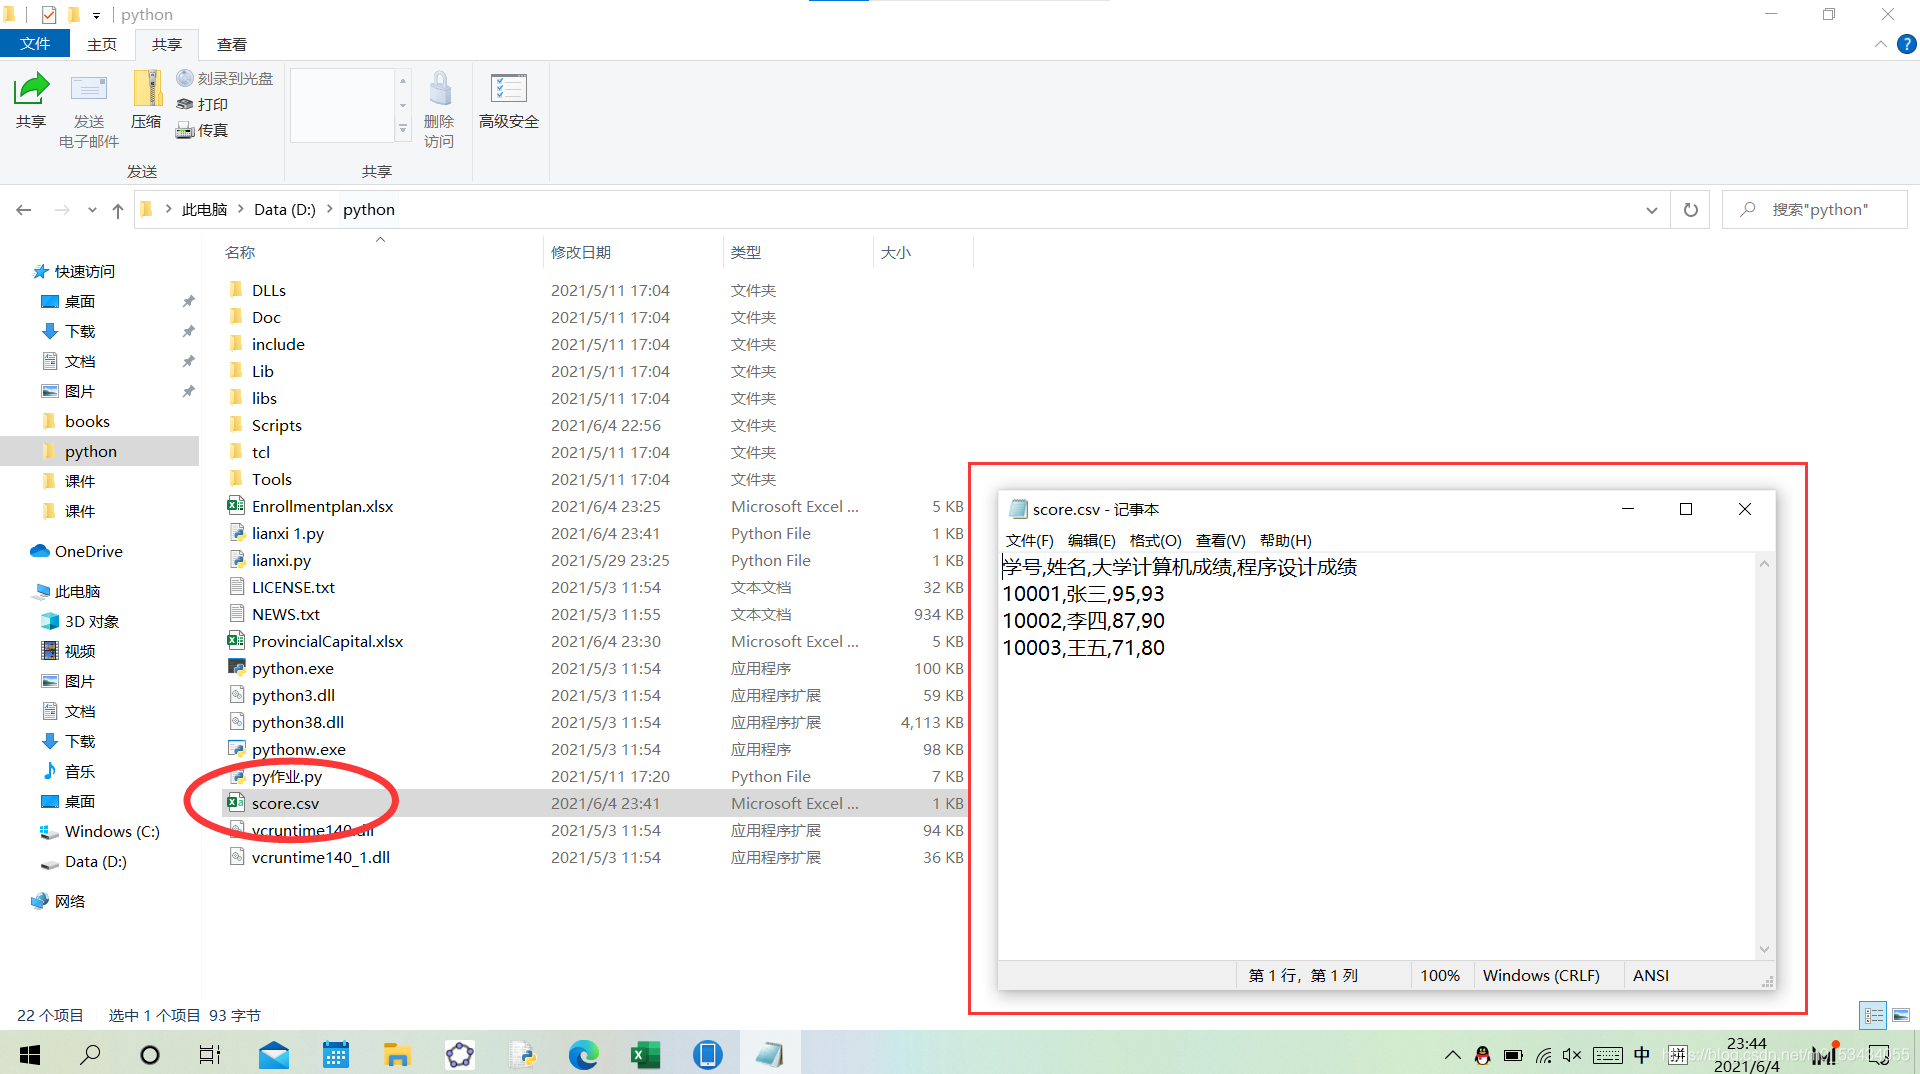This screenshot has height=1074, width=1920.
Task: Open Quick Access Toolbar customize dropdown
Action: (96, 15)
